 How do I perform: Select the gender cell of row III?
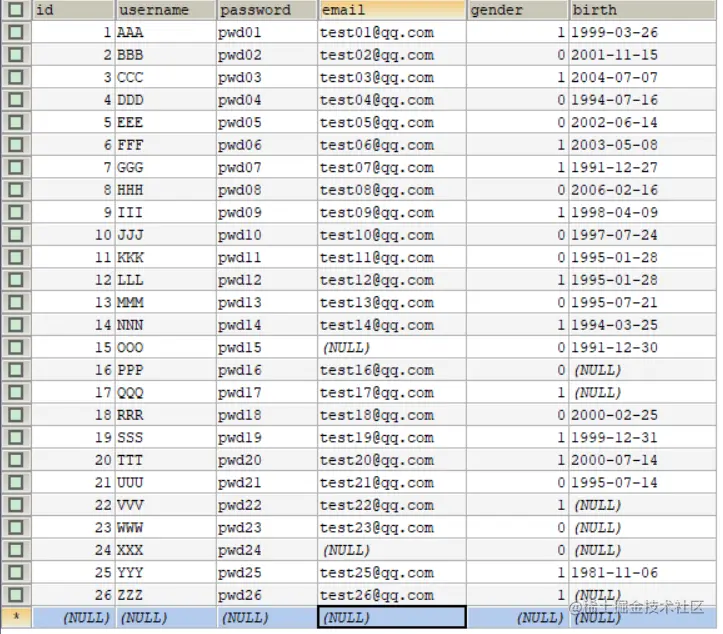517,213
